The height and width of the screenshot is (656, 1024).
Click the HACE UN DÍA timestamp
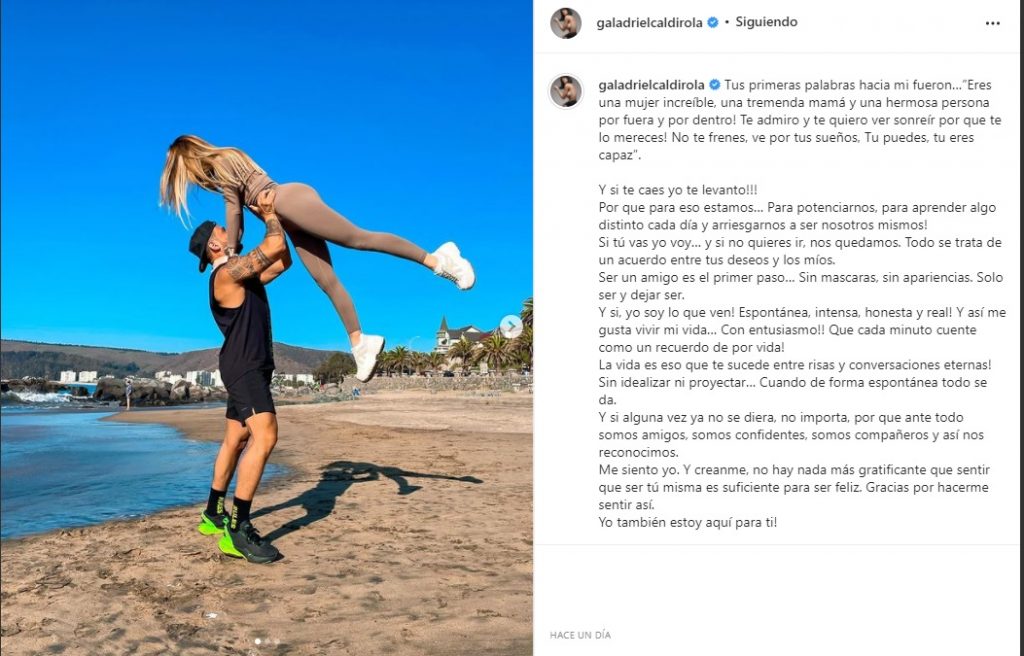click(x=580, y=635)
